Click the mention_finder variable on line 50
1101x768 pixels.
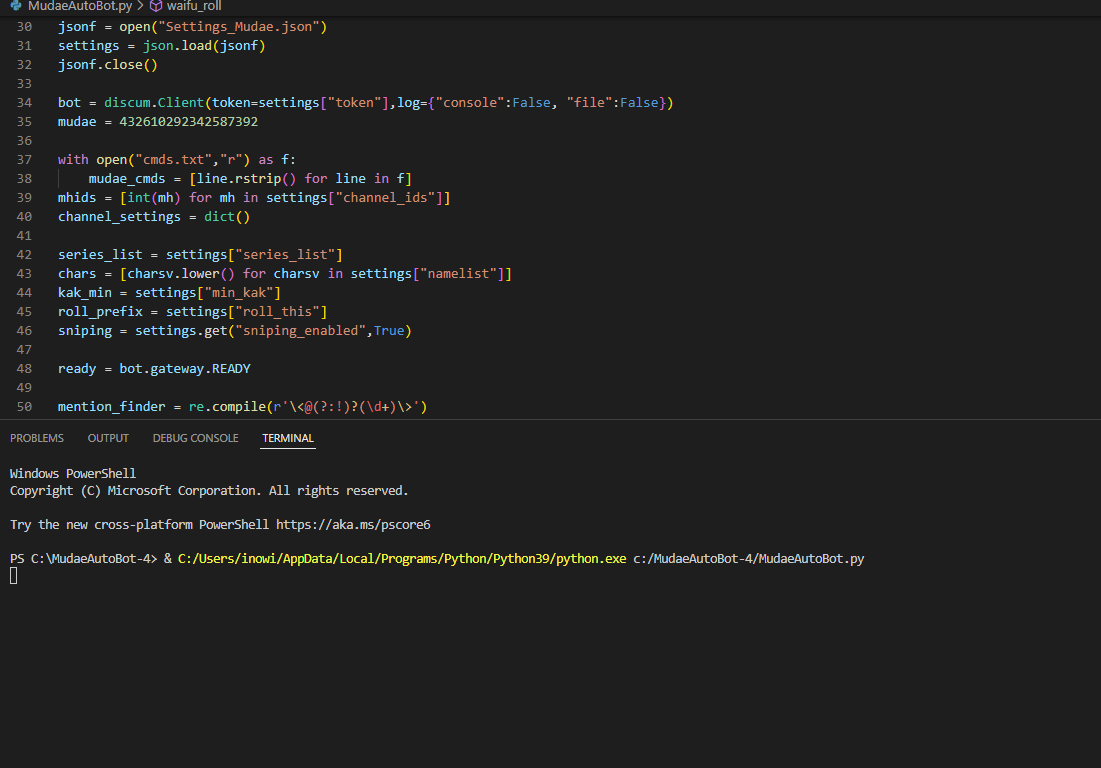110,406
